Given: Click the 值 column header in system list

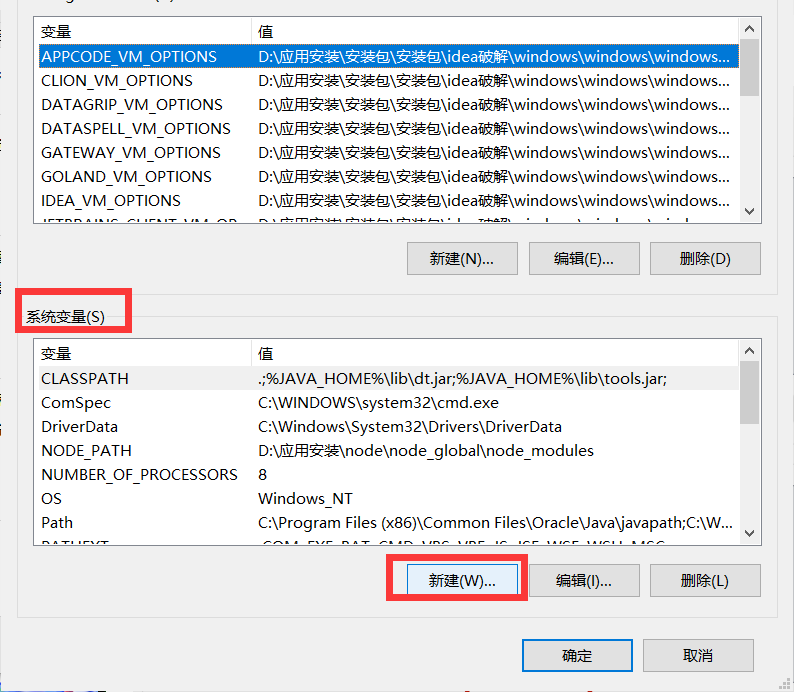Looking at the screenshot, I should (495, 353).
